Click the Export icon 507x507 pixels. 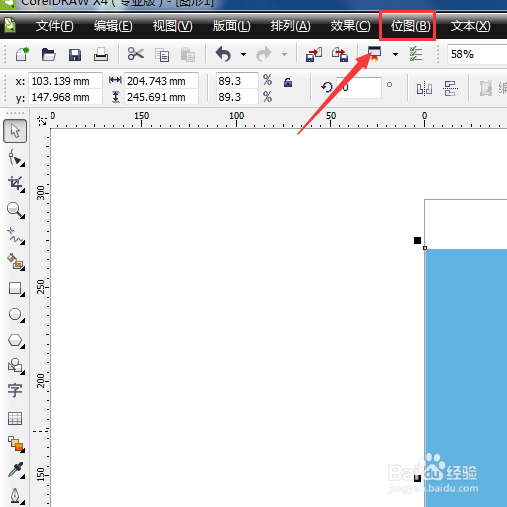coord(340,54)
